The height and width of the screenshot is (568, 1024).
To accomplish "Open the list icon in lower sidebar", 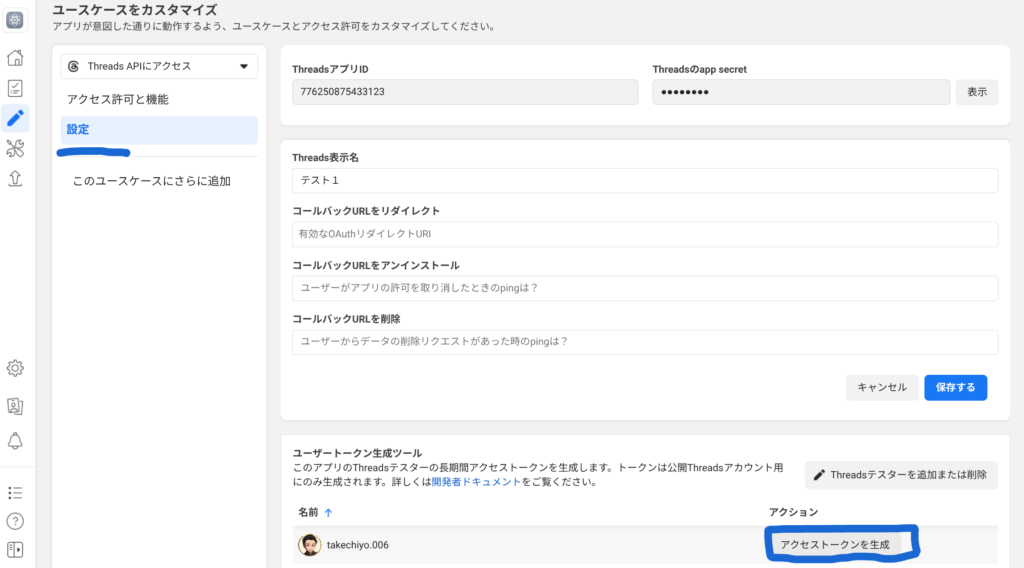I will tap(15, 493).
